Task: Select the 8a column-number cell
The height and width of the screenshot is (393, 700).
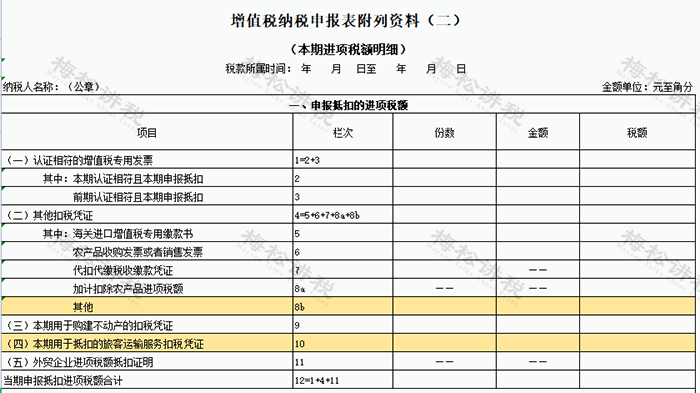Action: point(343,288)
